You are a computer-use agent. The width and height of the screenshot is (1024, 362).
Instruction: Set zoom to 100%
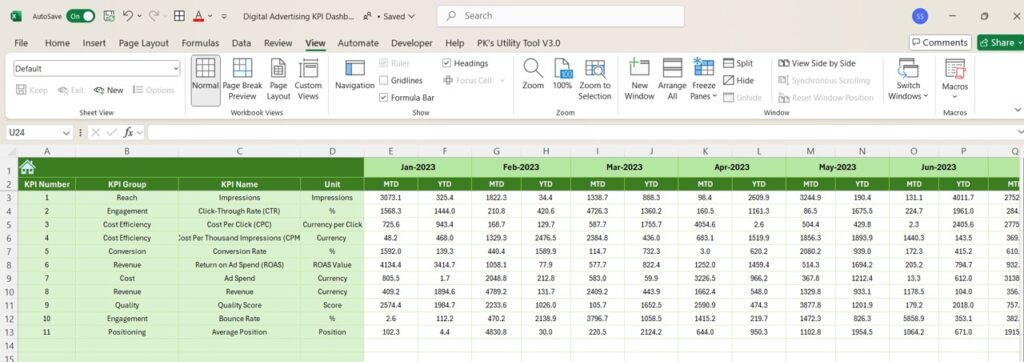pos(562,75)
